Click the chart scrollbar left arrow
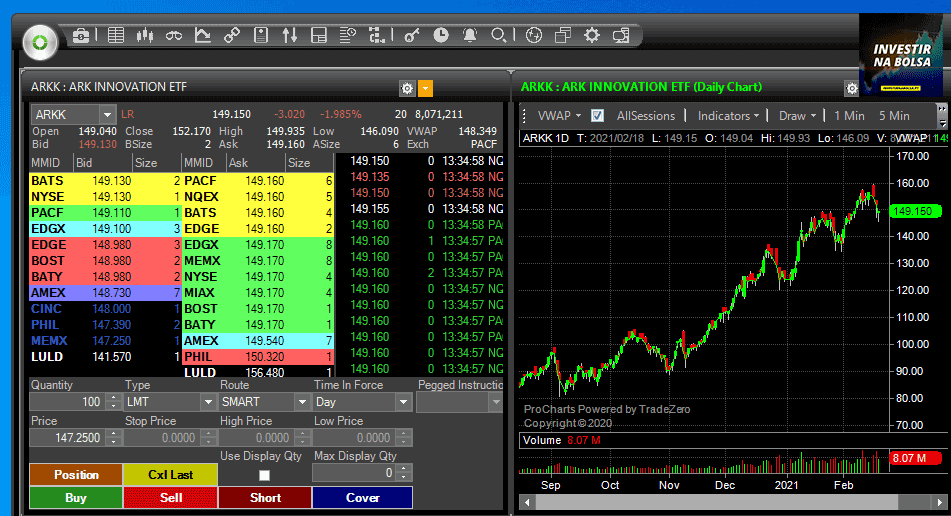Viewport: 951px width, 516px height. point(527,502)
